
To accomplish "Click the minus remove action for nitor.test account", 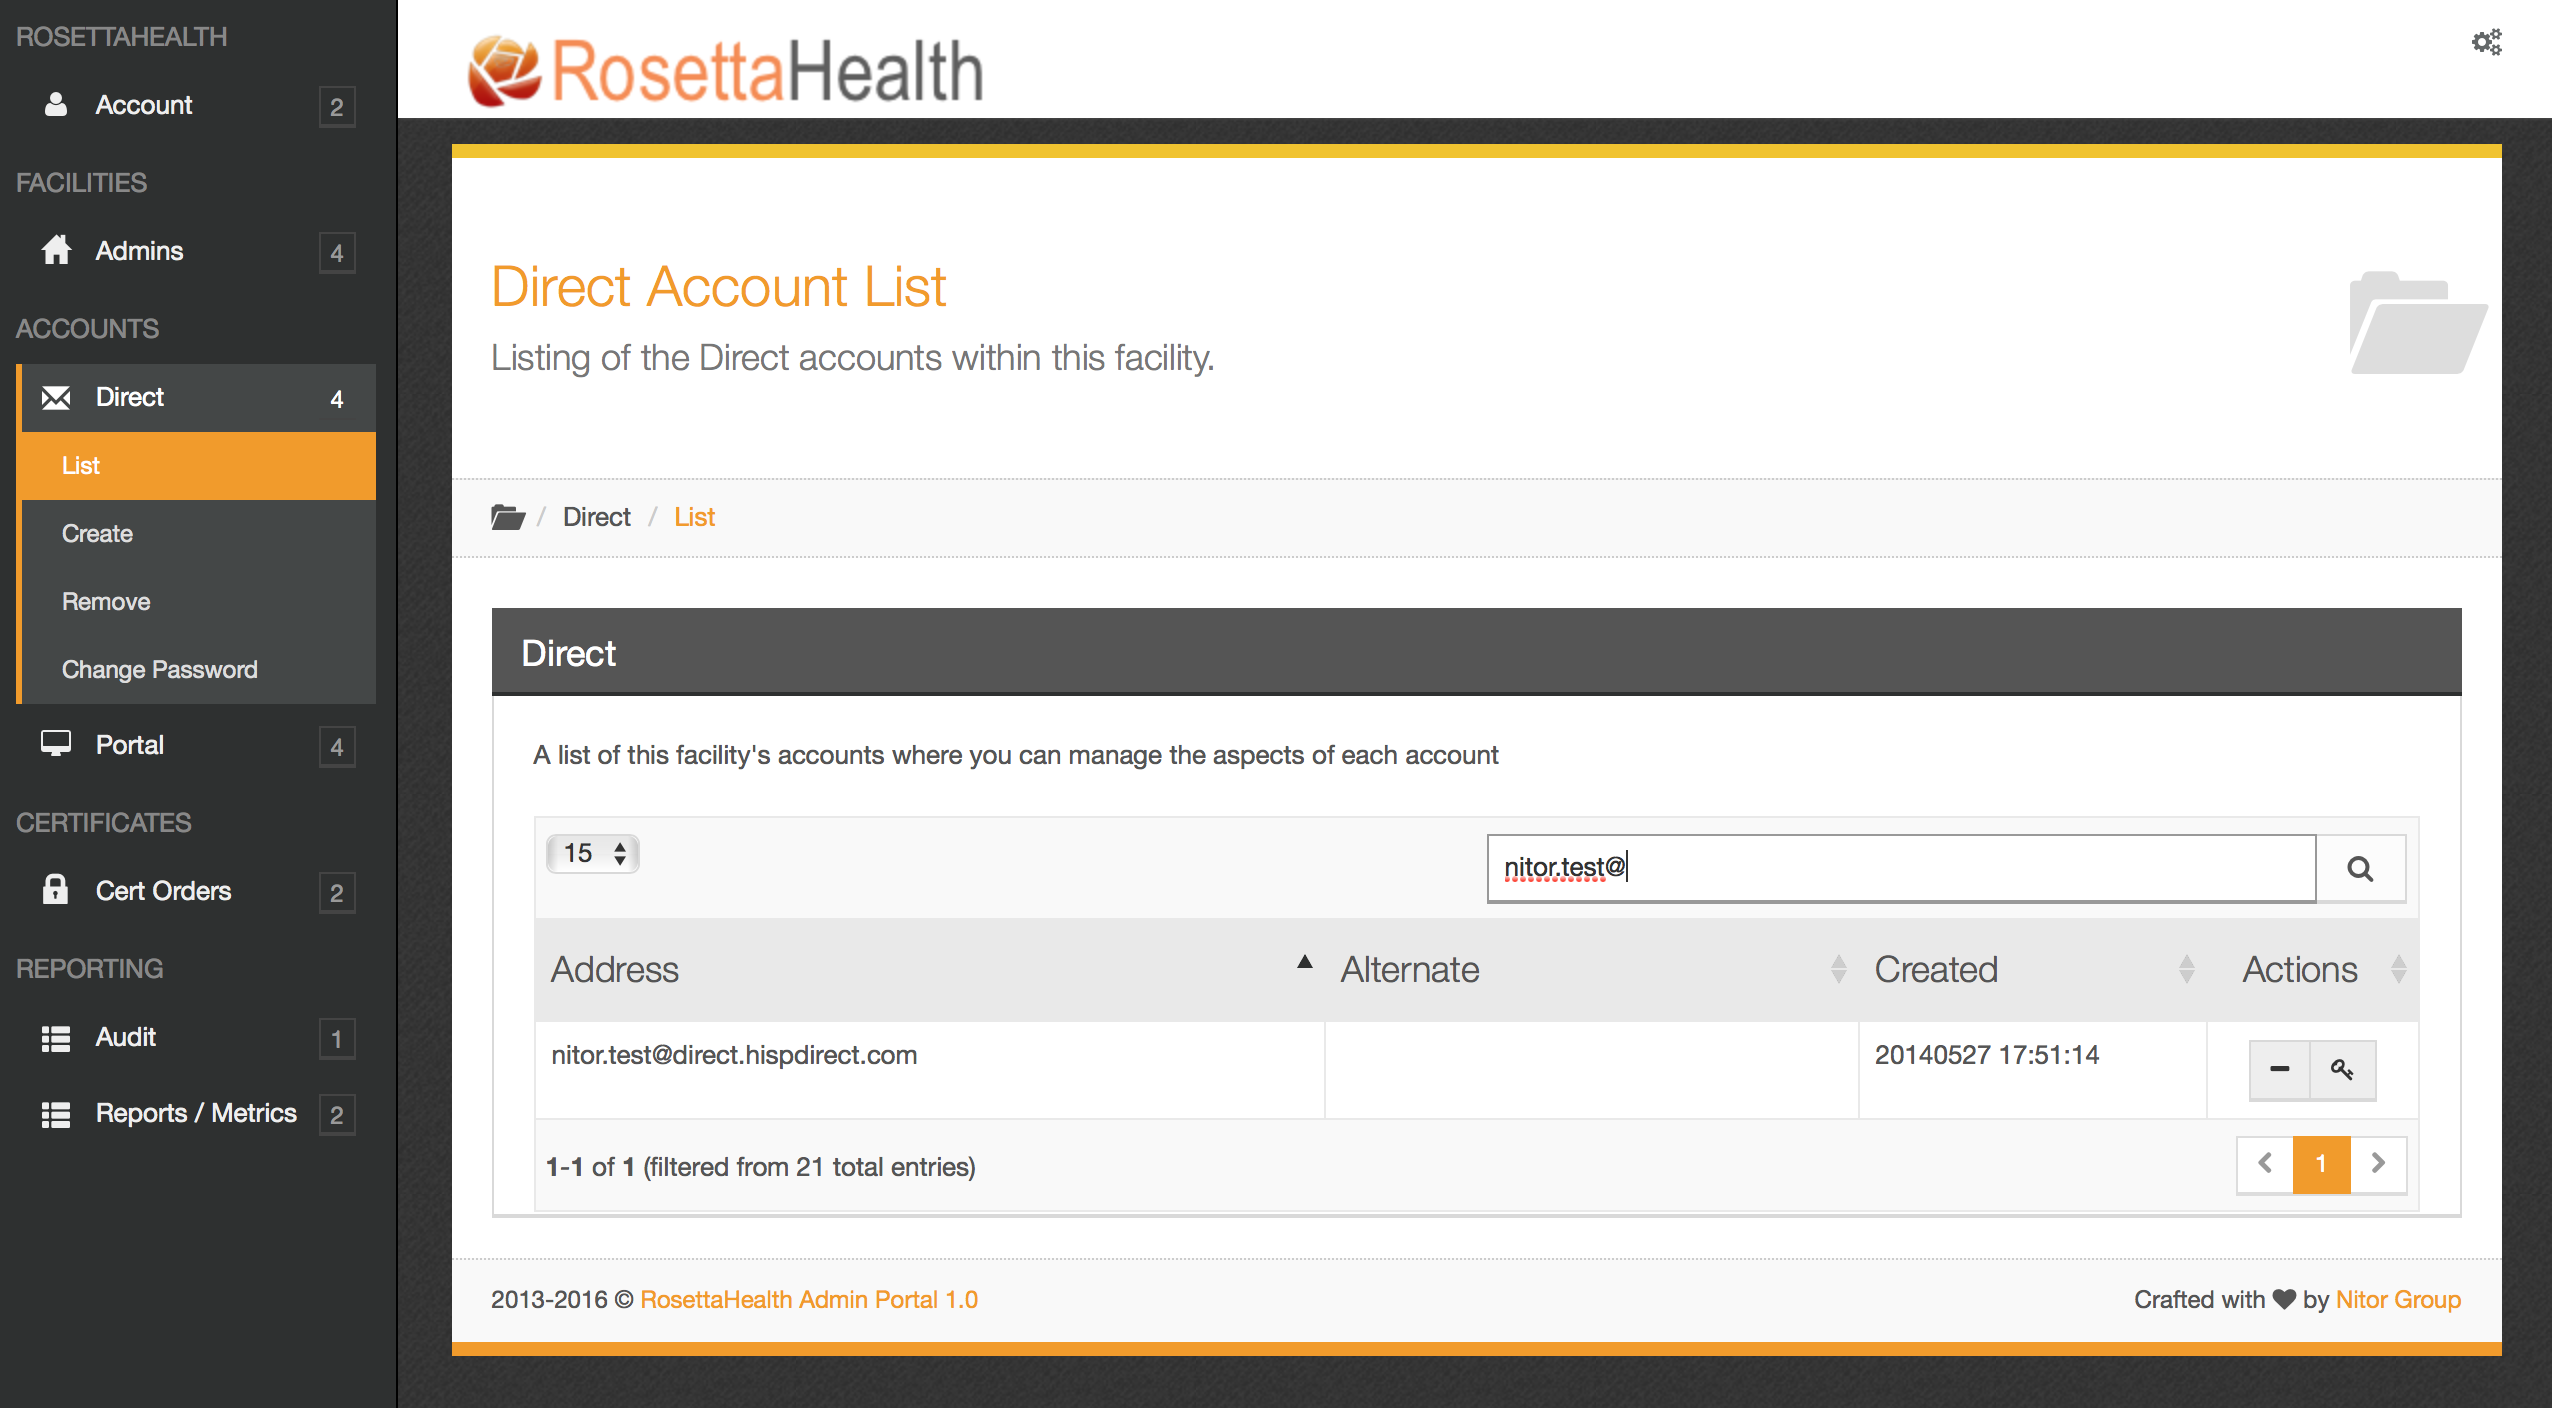I will [2279, 1069].
